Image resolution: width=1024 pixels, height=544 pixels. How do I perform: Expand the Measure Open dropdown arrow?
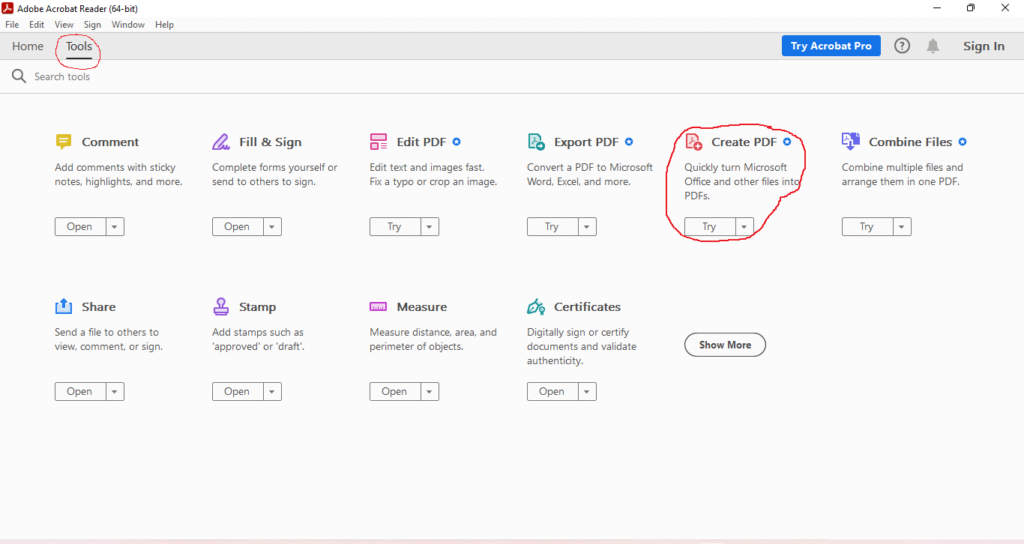tap(430, 391)
